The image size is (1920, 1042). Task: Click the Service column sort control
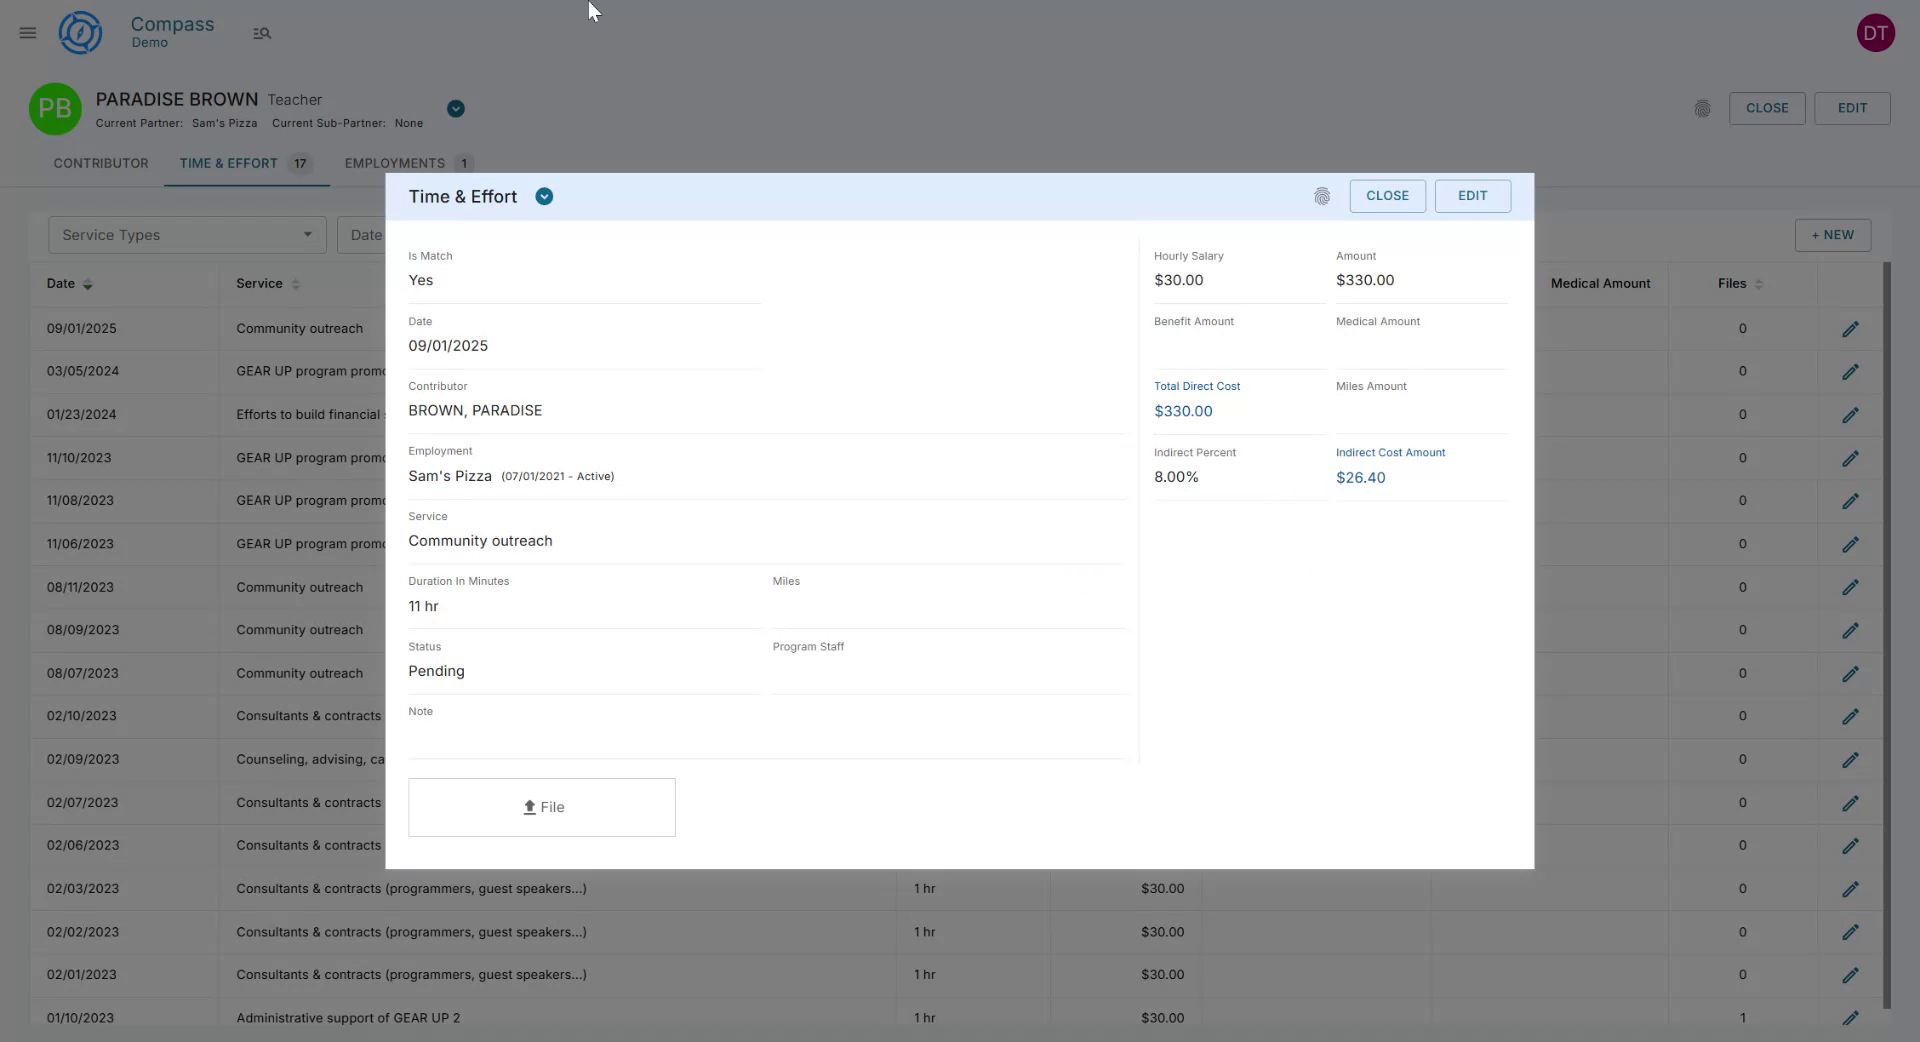coord(296,284)
